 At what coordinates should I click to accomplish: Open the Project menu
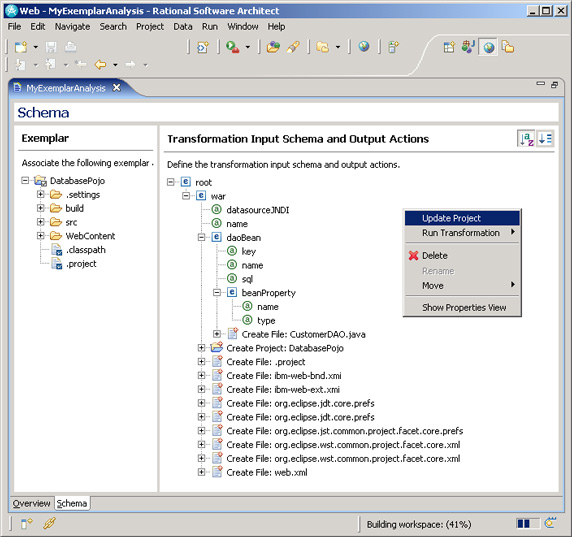(x=150, y=27)
